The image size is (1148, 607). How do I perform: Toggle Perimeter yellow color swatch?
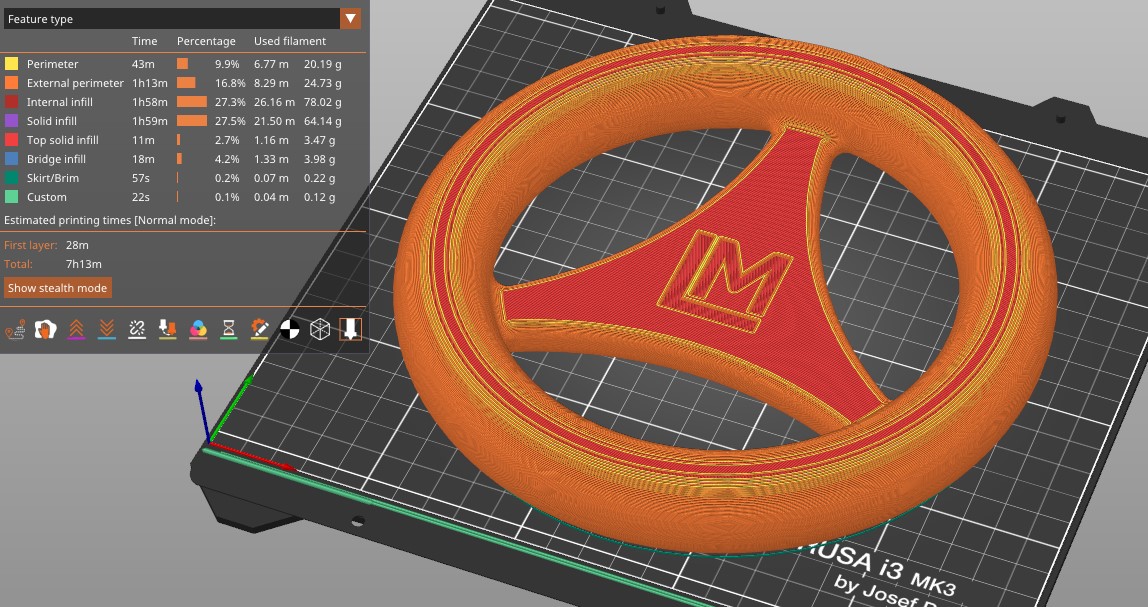tap(12, 64)
